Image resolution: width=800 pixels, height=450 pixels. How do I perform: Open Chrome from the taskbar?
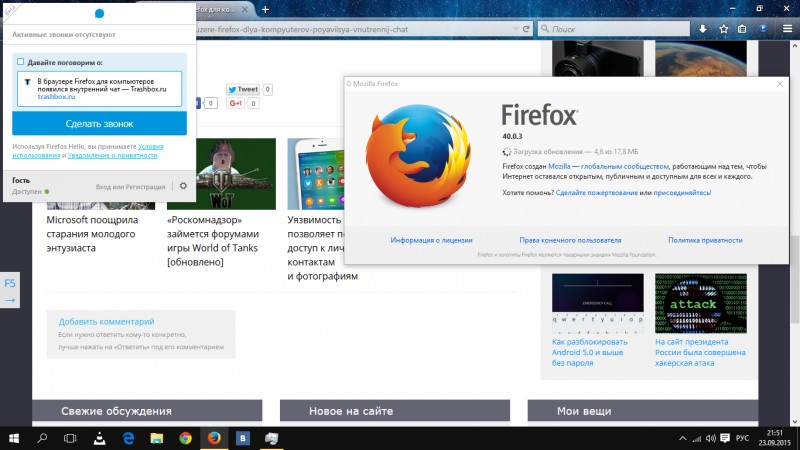click(185, 437)
